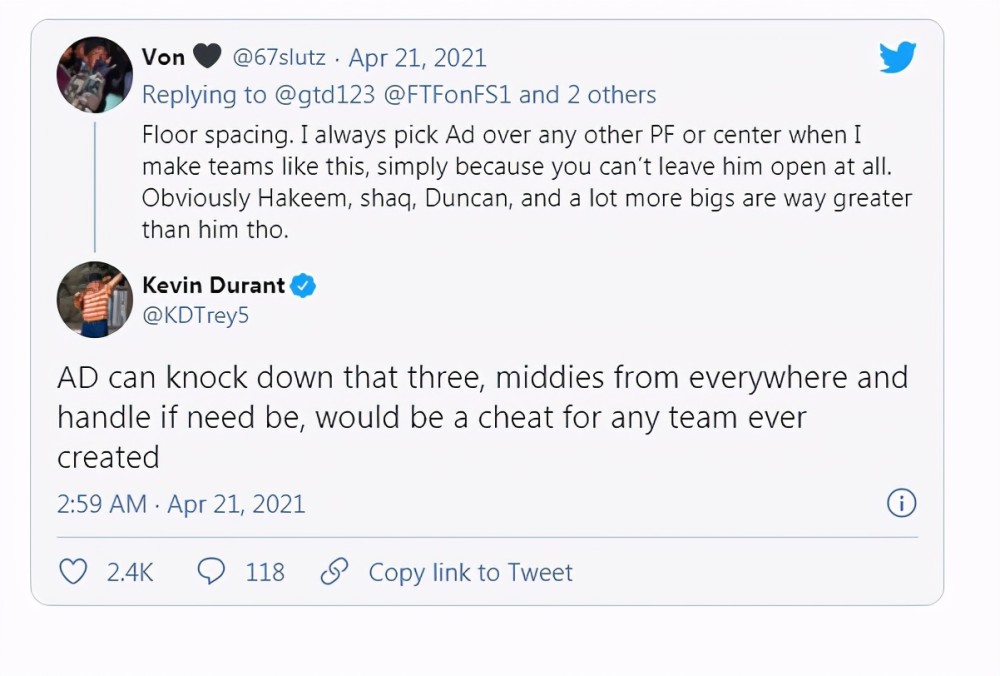
Task: Like the tweet with the heart icon
Action: [x=73, y=572]
